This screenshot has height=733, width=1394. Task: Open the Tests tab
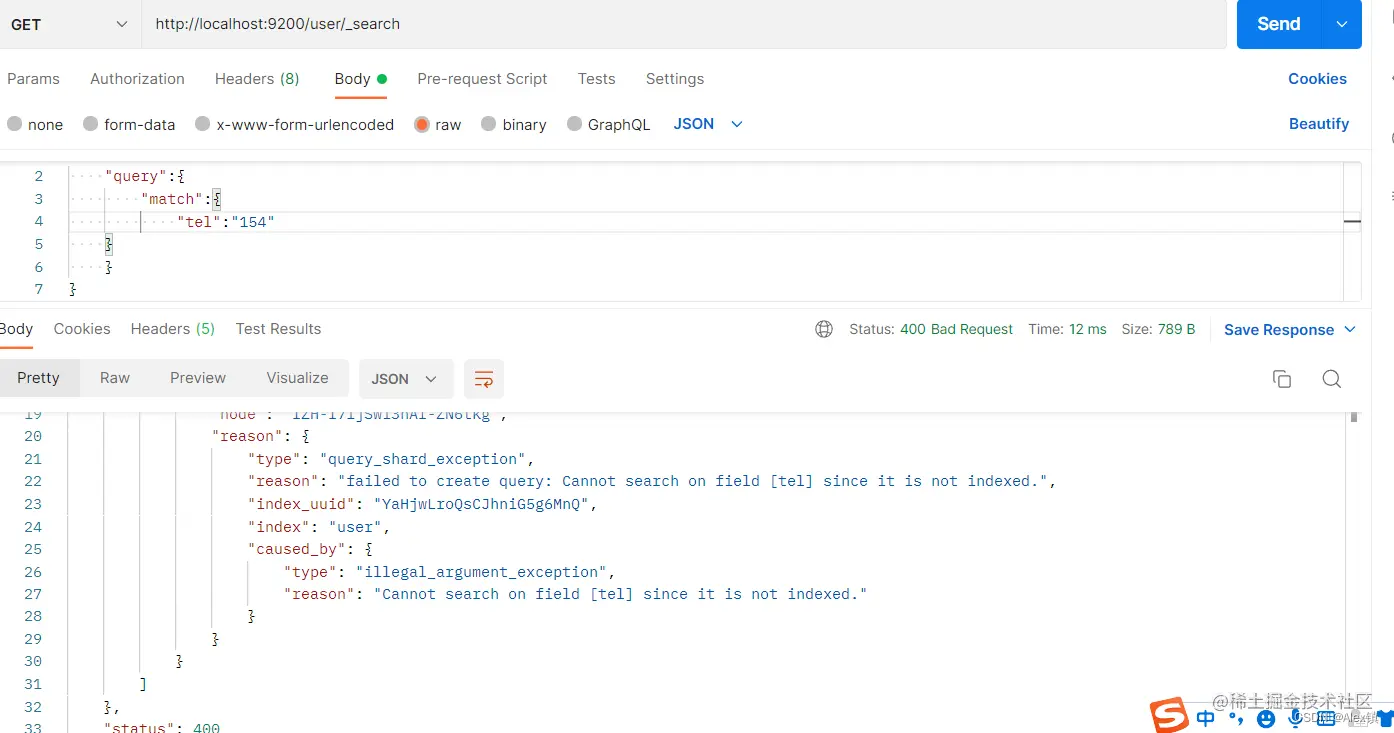[x=596, y=79]
